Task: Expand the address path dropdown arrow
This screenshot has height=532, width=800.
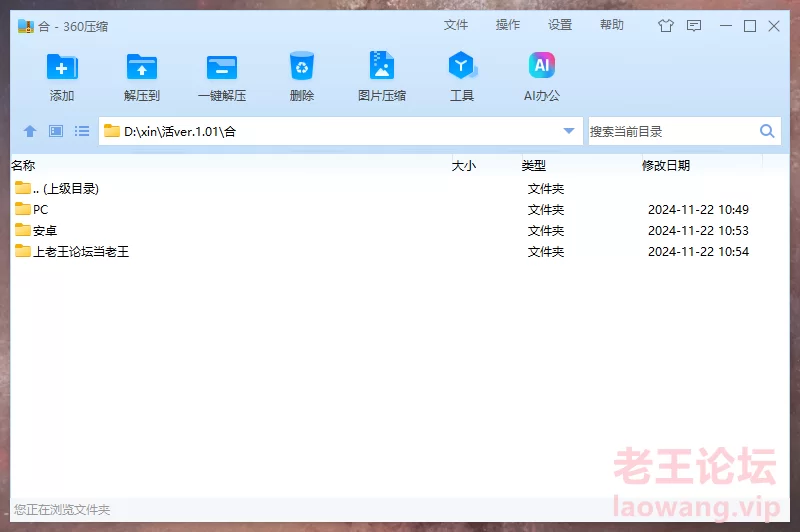Action: click(x=569, y=131)
